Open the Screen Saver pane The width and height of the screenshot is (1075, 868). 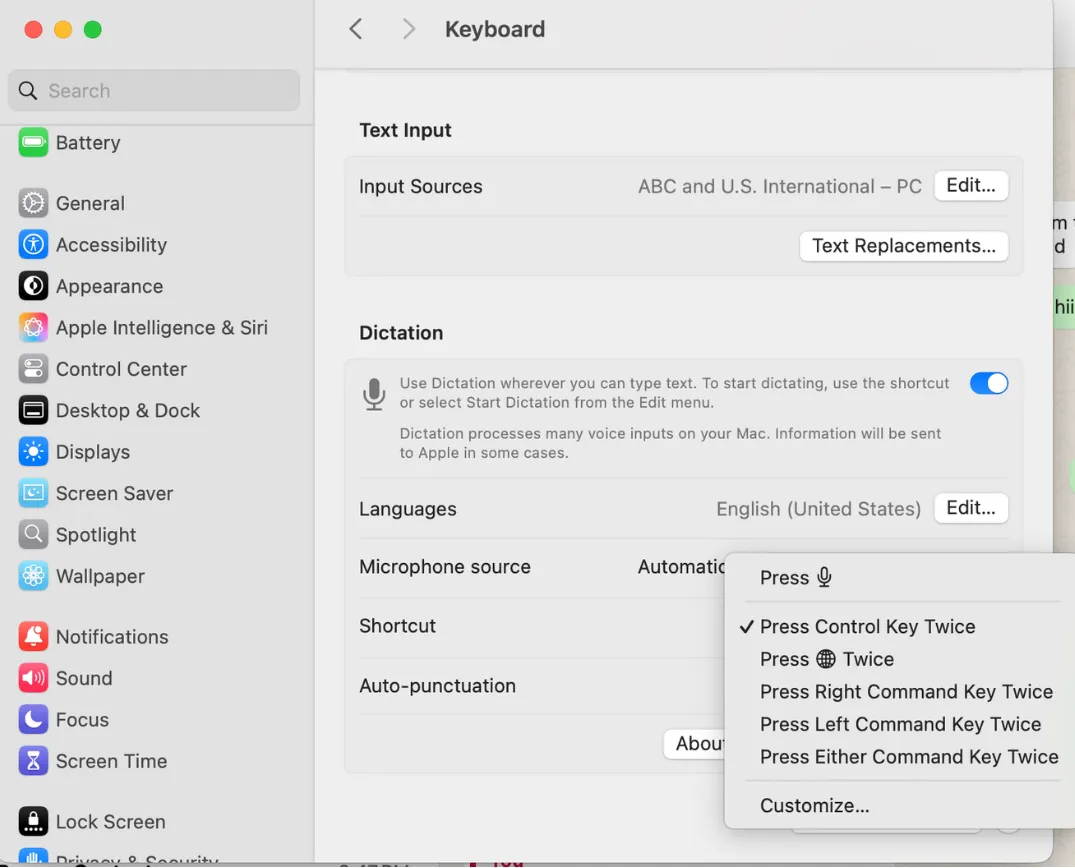pyautogui.click(x=114, y=493)
